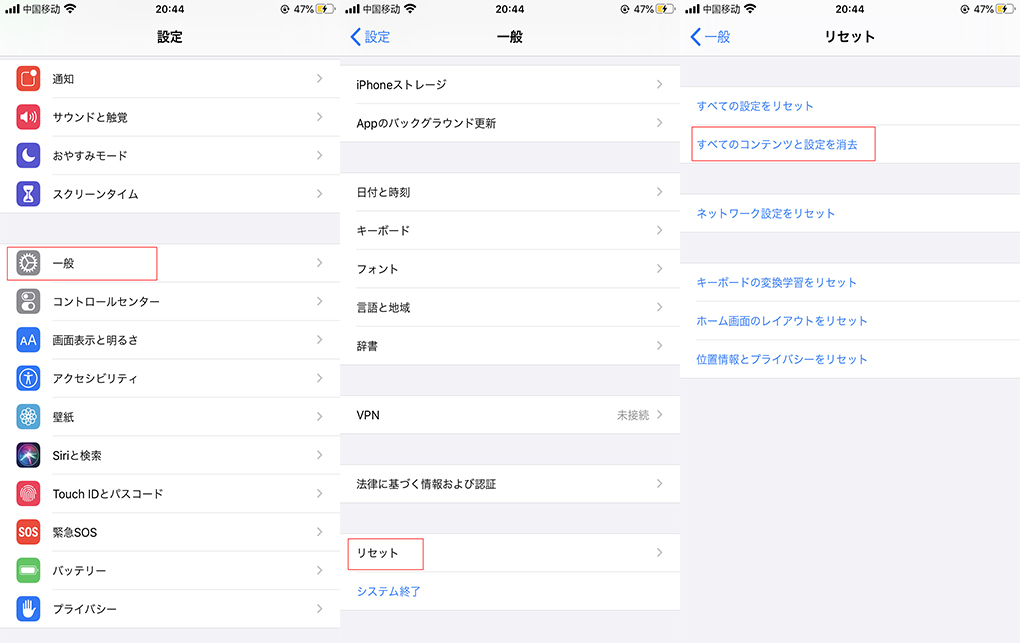Open 言語と地域 settings row
The width and height of the screenshot is (1020, 643).
(x=510, y=307)
